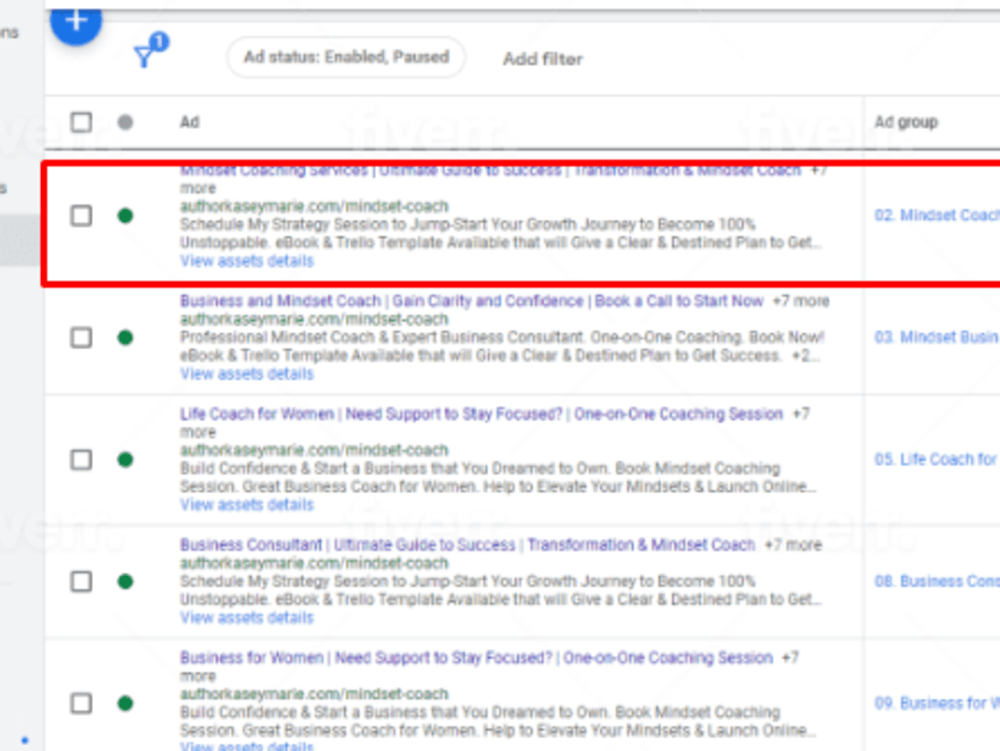Click headline Business Consultant | Ultimate Guide to Success
The image size is (1000, 751).
(467, 544)
